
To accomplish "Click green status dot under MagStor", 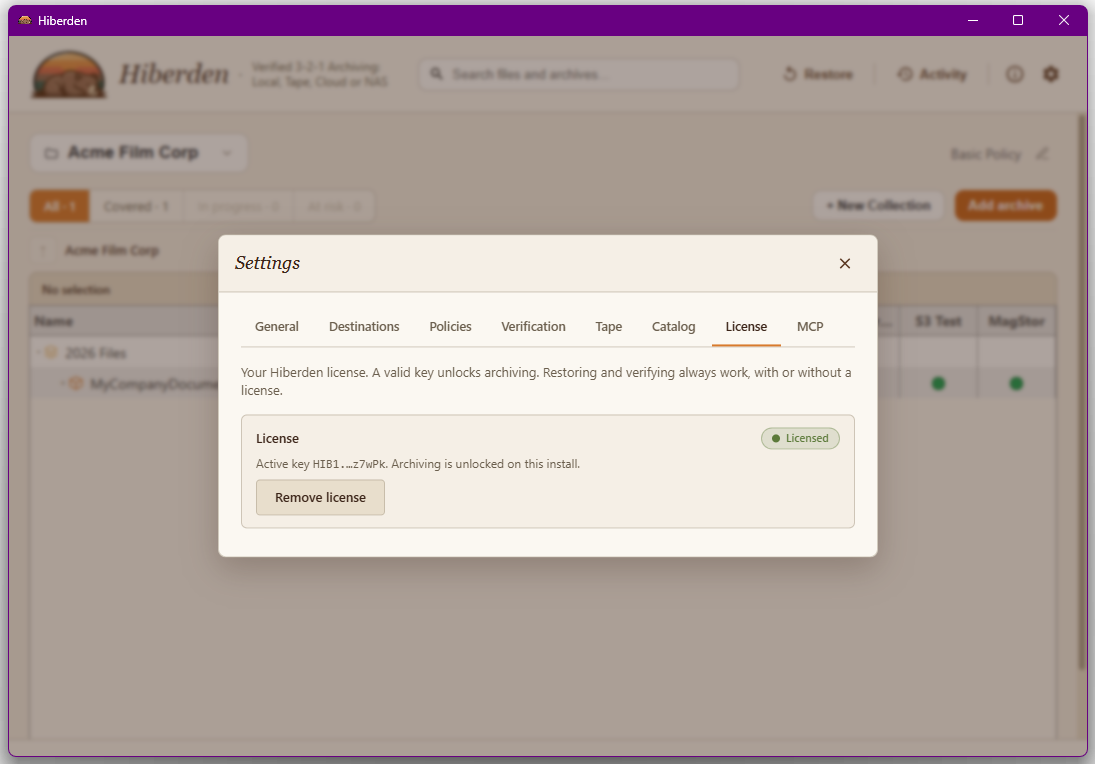I will pyautogui.click(x=1016, y=383).
